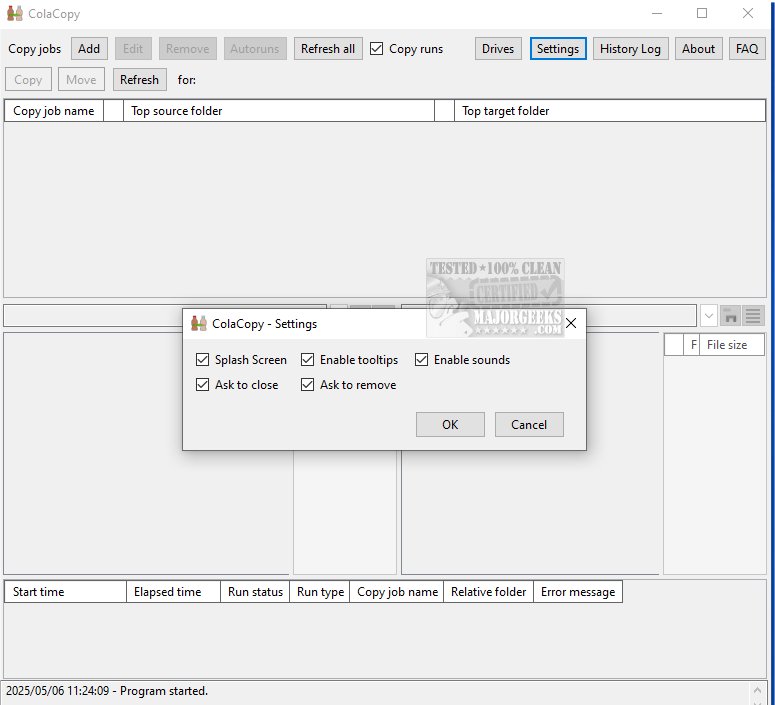Expand the path dropdown arrow
Image resolution: width=775 pixels, height=705 pixels.
pos(709,315)
